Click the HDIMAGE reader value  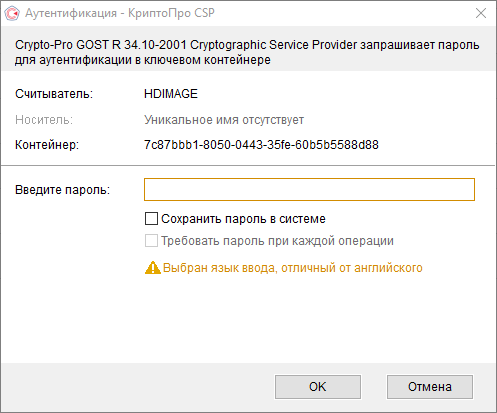(171, 94)
